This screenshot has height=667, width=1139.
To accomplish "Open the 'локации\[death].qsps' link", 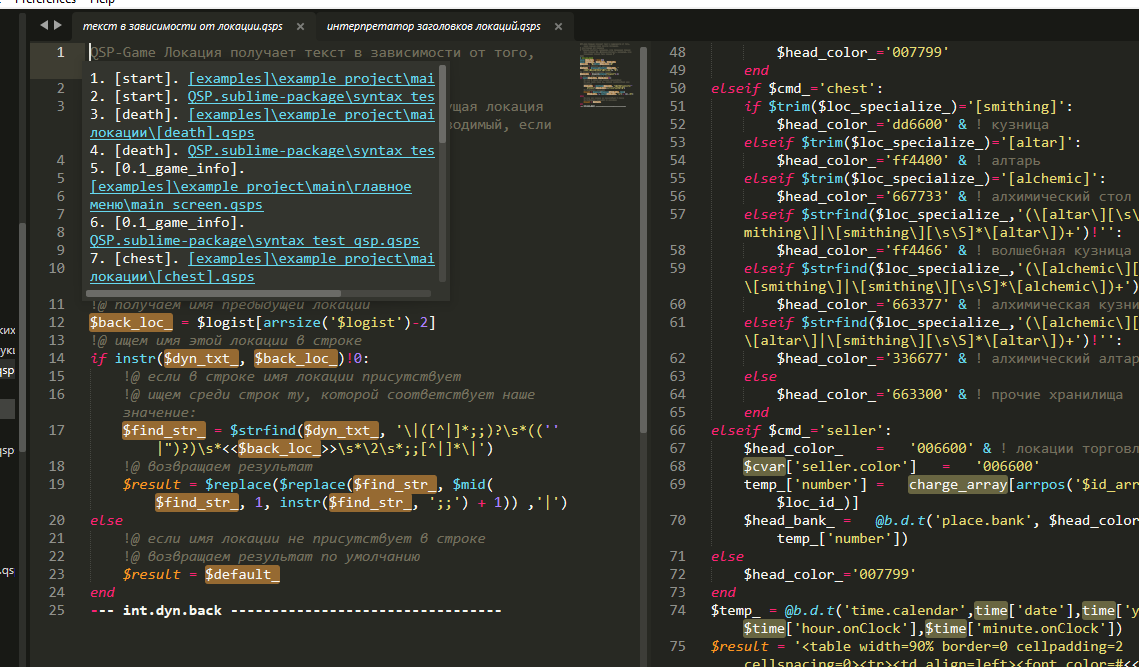I will [x=172, y=132].
